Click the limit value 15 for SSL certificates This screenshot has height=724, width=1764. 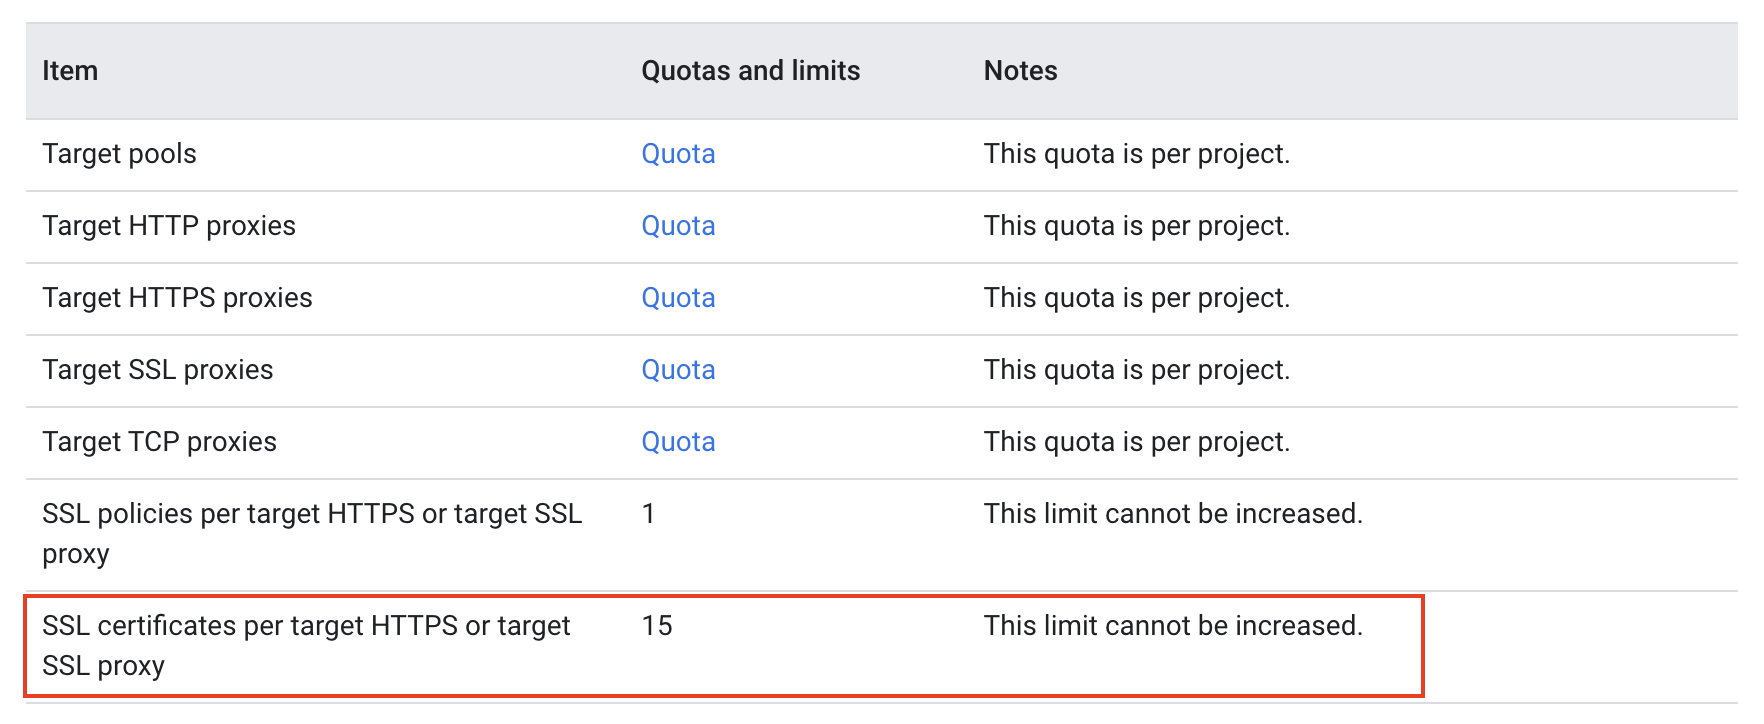(x=657, y=626)
